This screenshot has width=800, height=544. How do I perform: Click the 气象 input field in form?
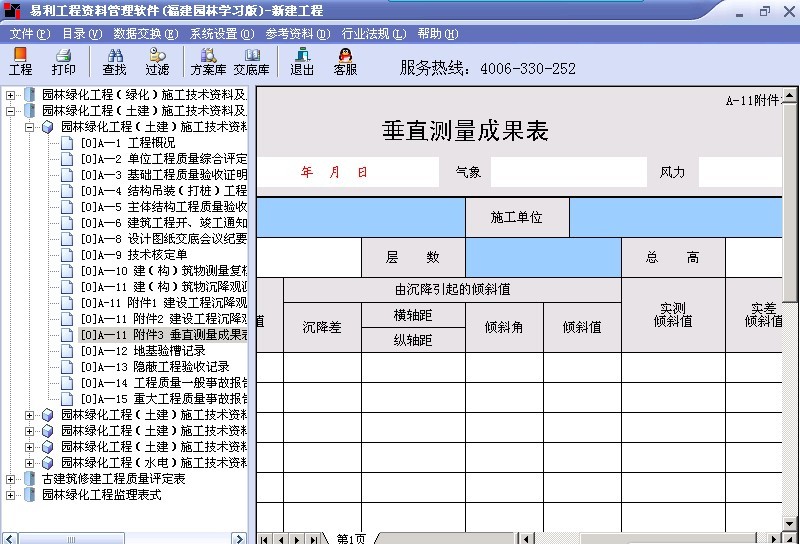click(x=568, y=172)
